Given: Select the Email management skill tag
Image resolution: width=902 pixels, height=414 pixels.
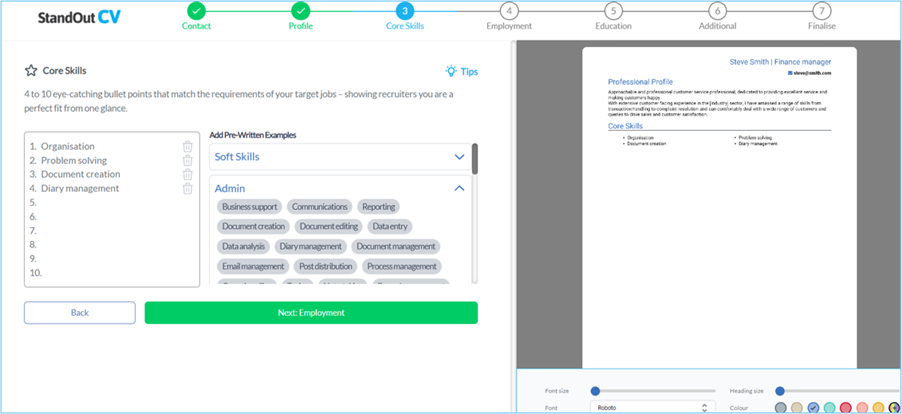Looking at the screenshot, I should tap(253, 266).
